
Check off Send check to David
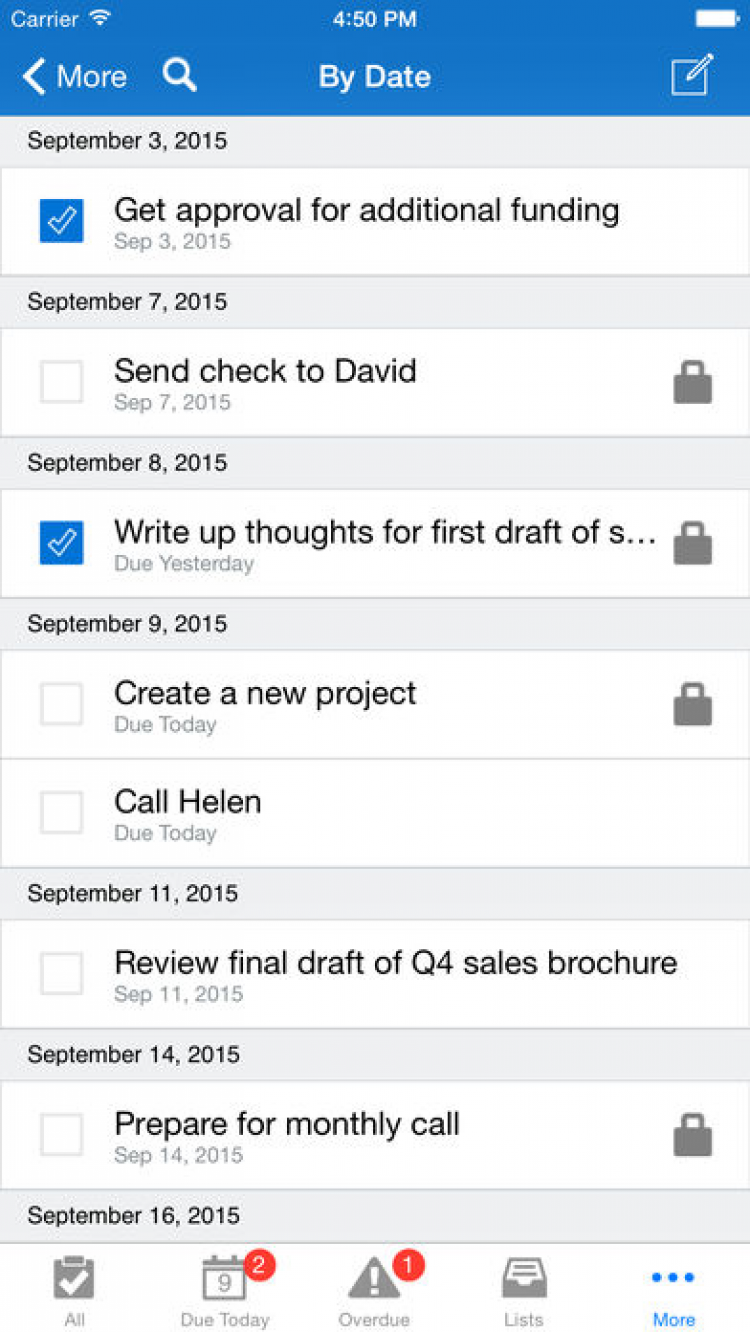62,383
